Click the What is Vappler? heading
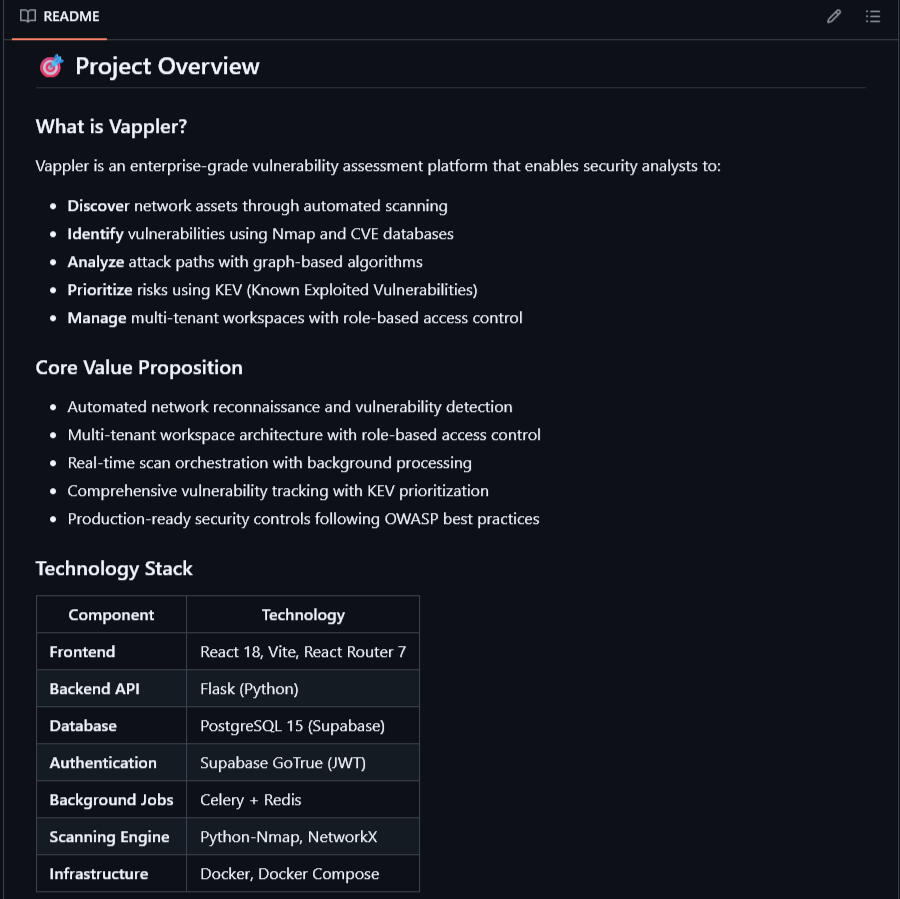Viewport: 900px width, 899px height. pos(111,127)
